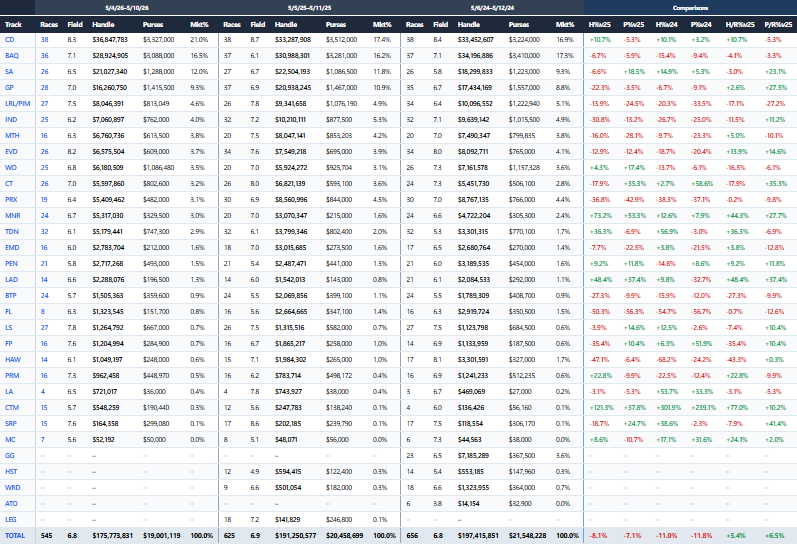This screenshot has height=544, width=797.
Task: Open the FL track link
Action: 8,312
